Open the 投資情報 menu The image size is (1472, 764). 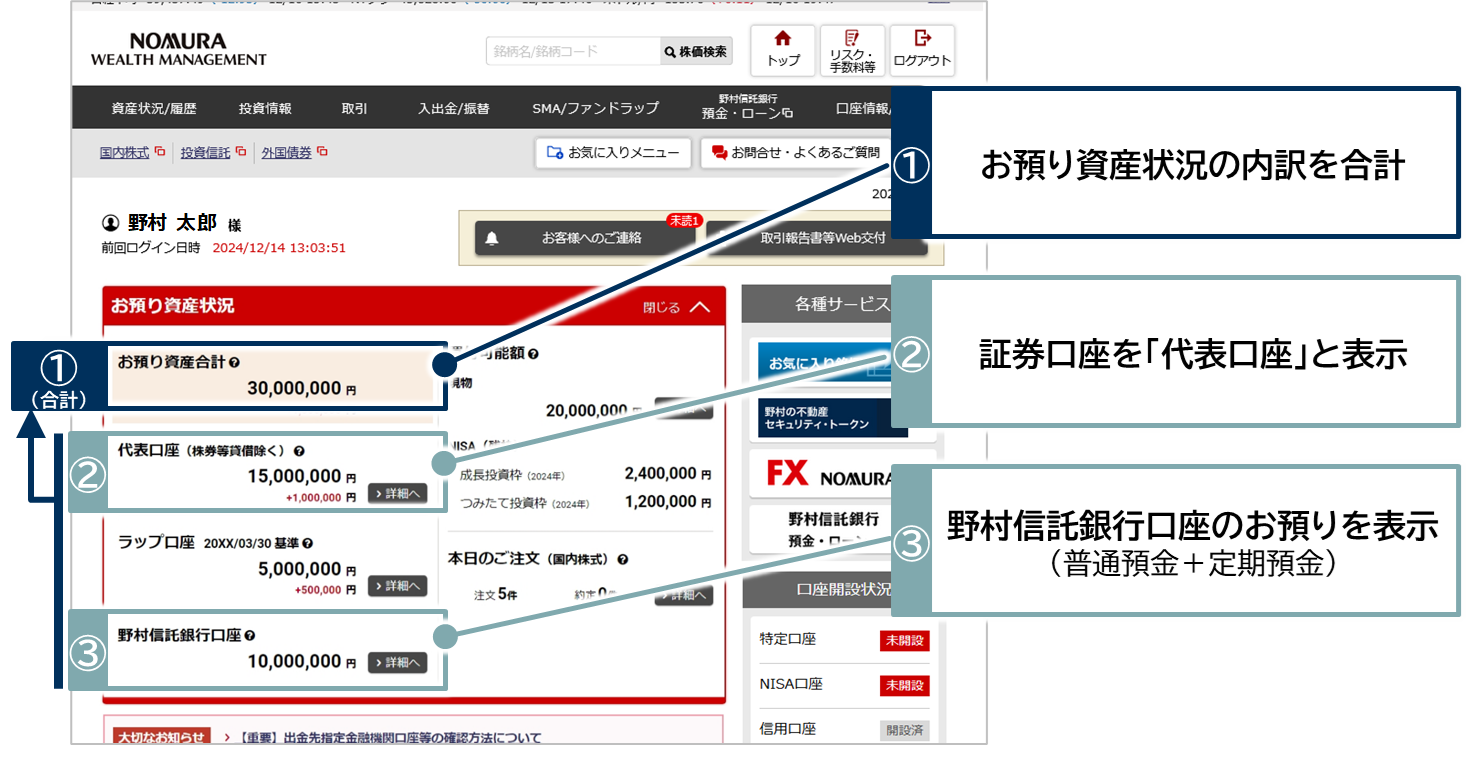coord(265,108)
